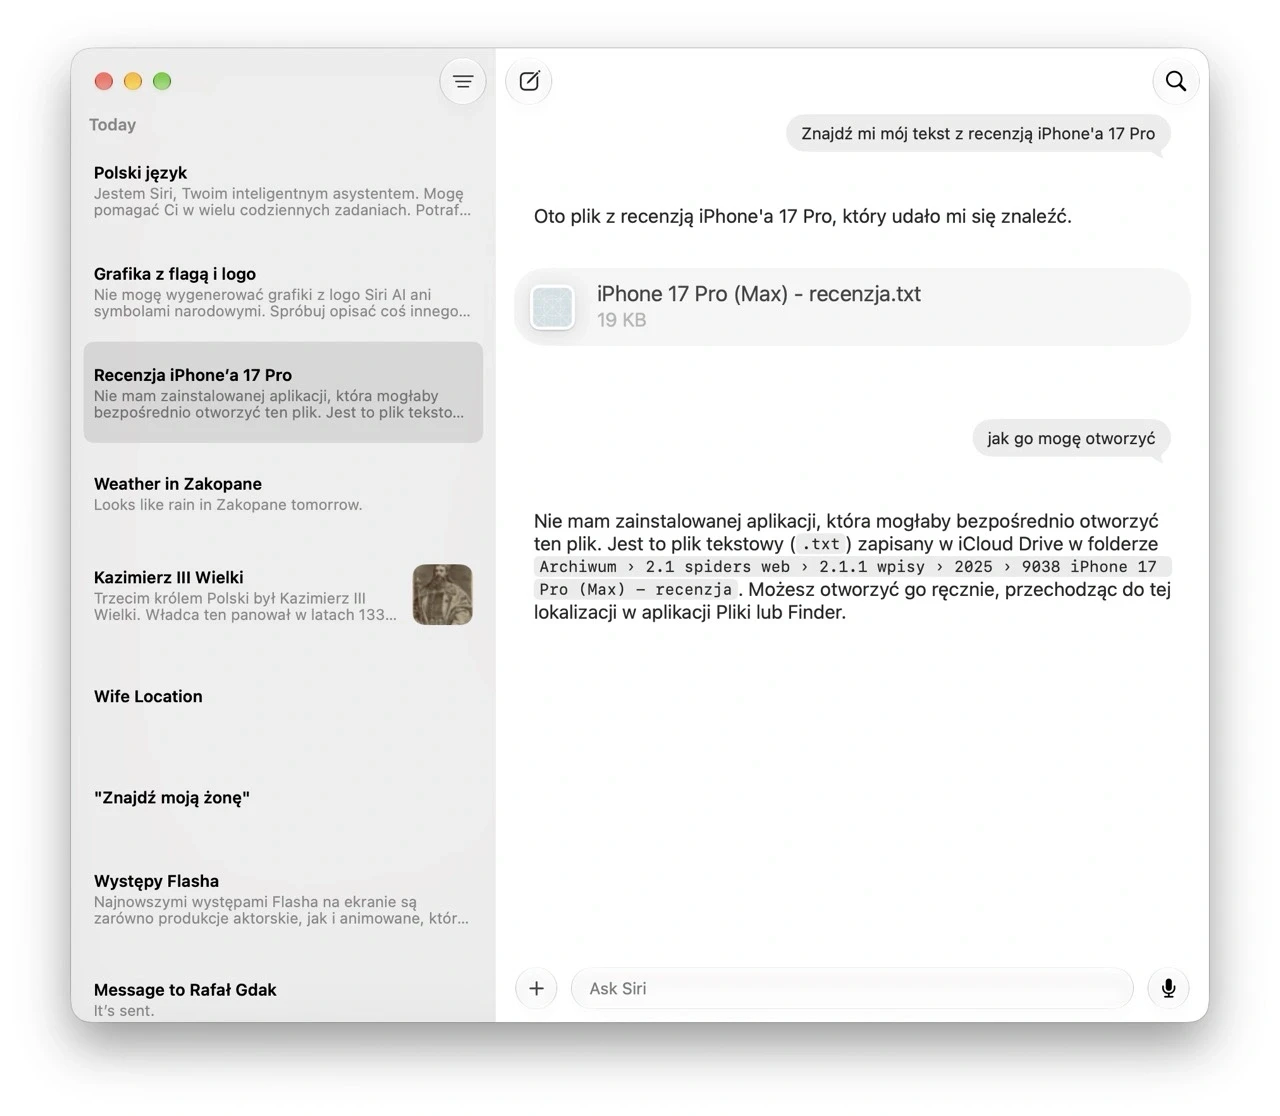
Task: Open the conversation filter list icon
Action: pos(463,82)
